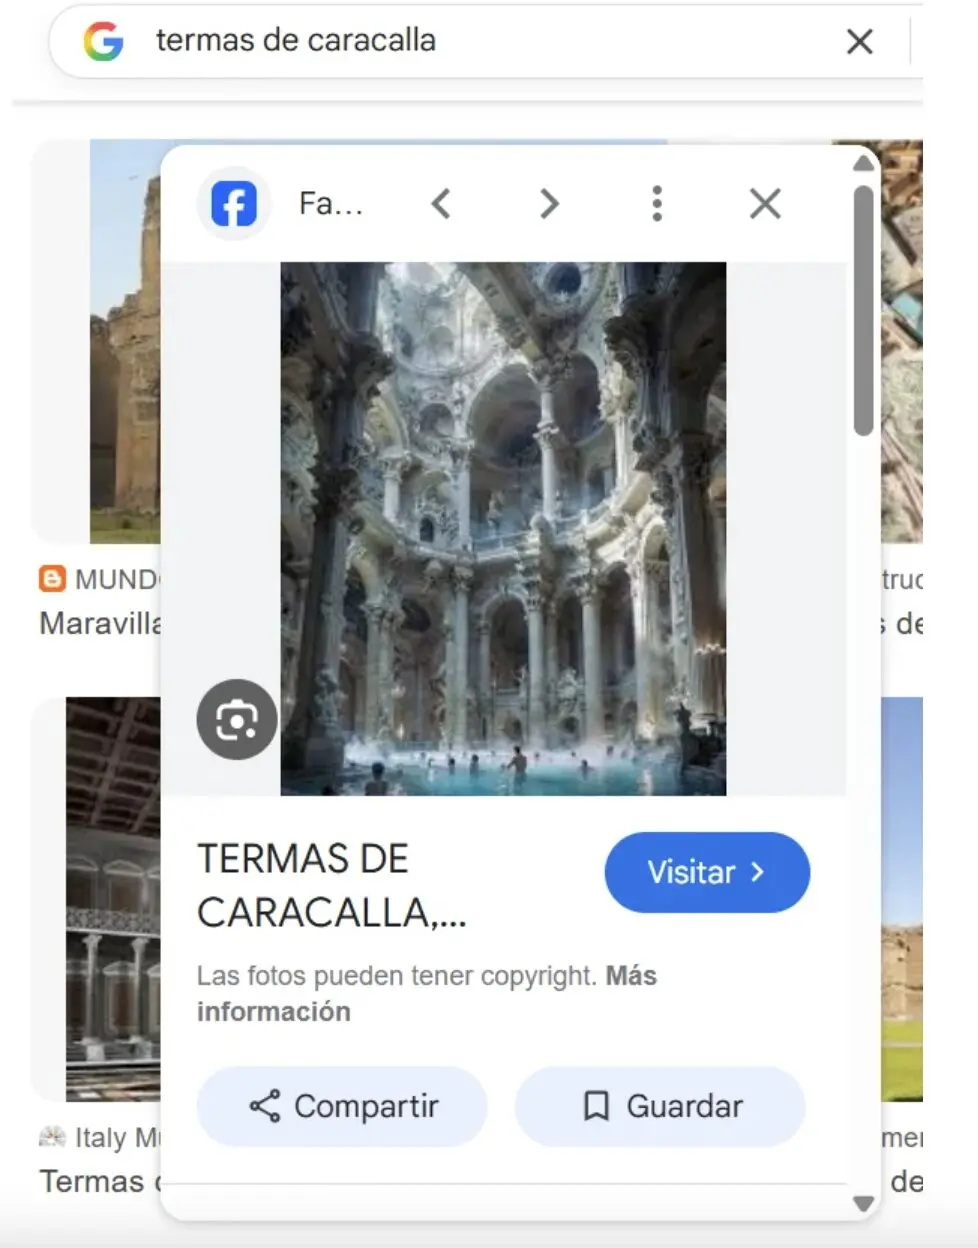978x1248 pixels.
Task: Go to previous image with left chevron
Action: pos(441,204)
